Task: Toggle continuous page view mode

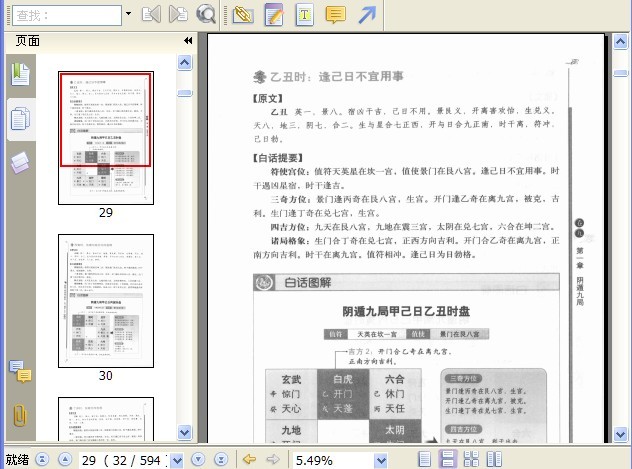Action: (x=447, y=459)
